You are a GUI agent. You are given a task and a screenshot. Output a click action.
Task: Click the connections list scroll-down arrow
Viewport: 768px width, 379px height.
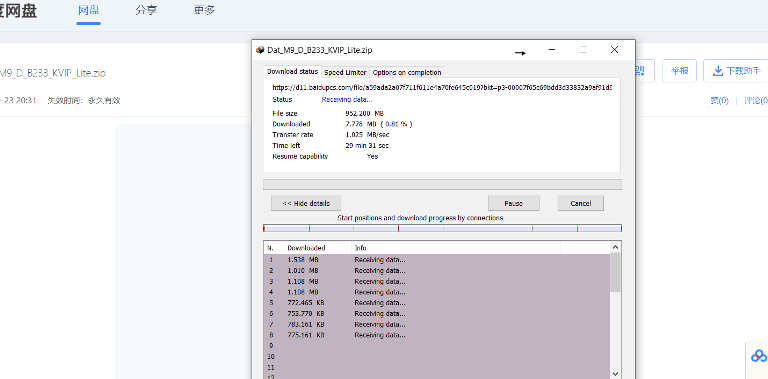pyautogui.click(x=616, y=373)
